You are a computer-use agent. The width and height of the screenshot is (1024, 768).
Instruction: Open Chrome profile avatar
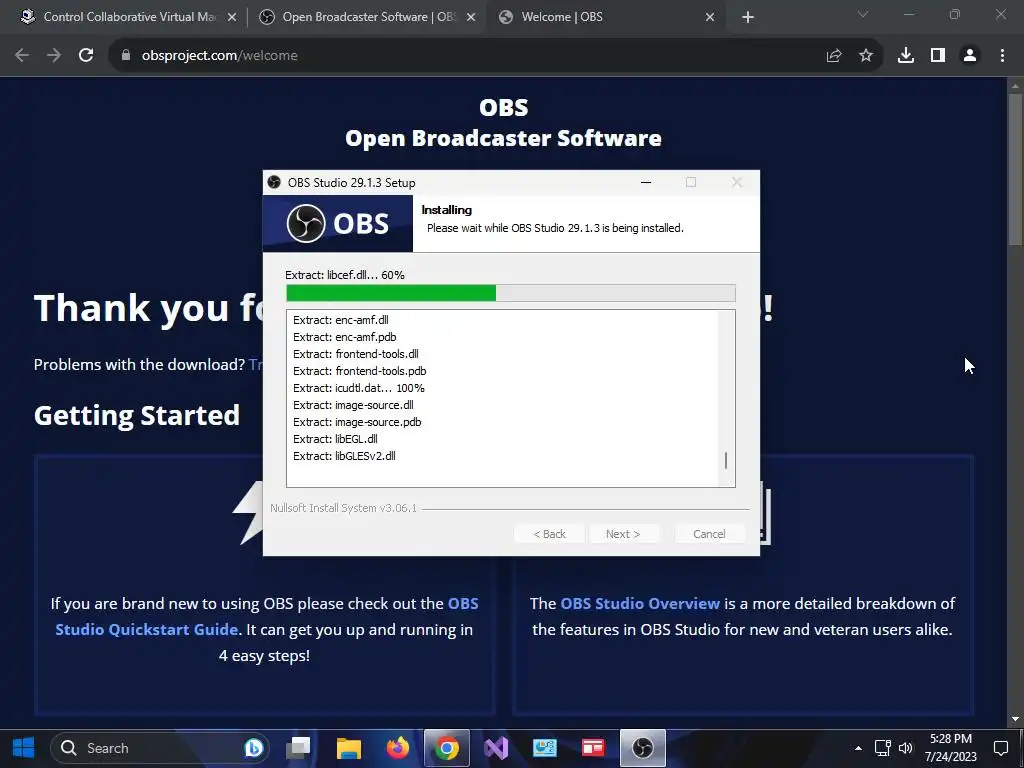[970, 56]
